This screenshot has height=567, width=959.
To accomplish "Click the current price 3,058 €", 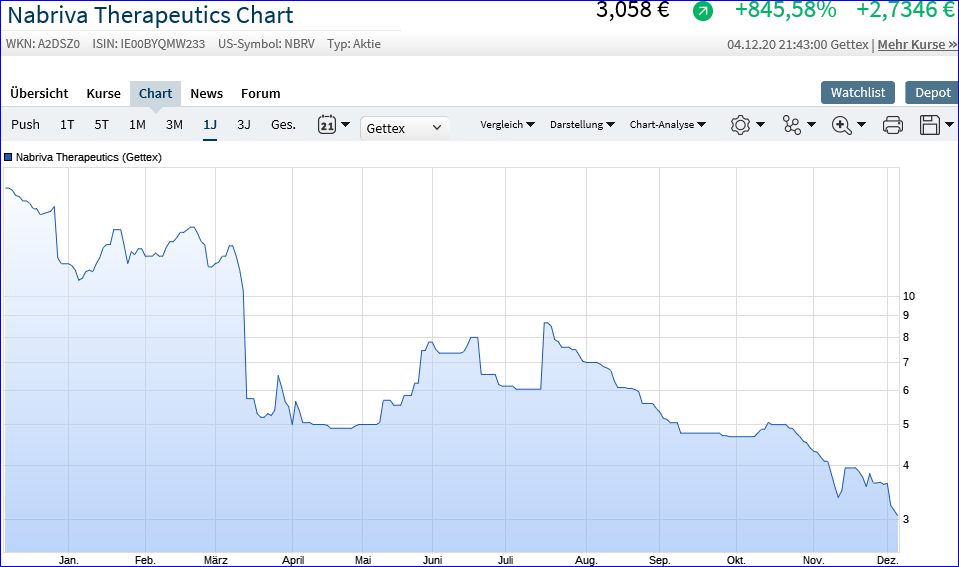I will (x=633, y=10).
